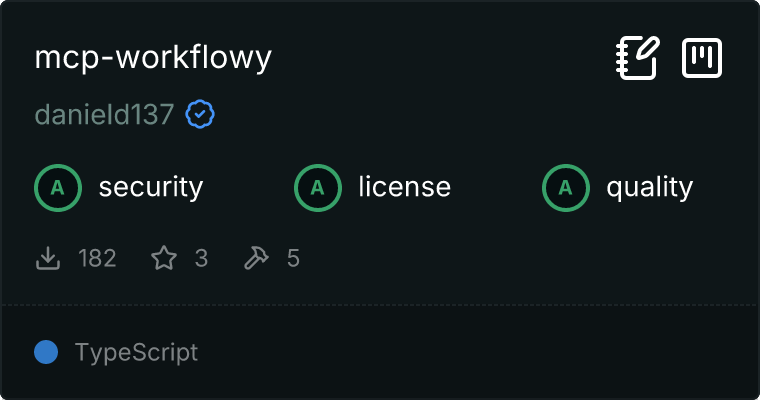This screenshot has height=400, width=760.
Task: Select the license label text
Action: point(404,187)
